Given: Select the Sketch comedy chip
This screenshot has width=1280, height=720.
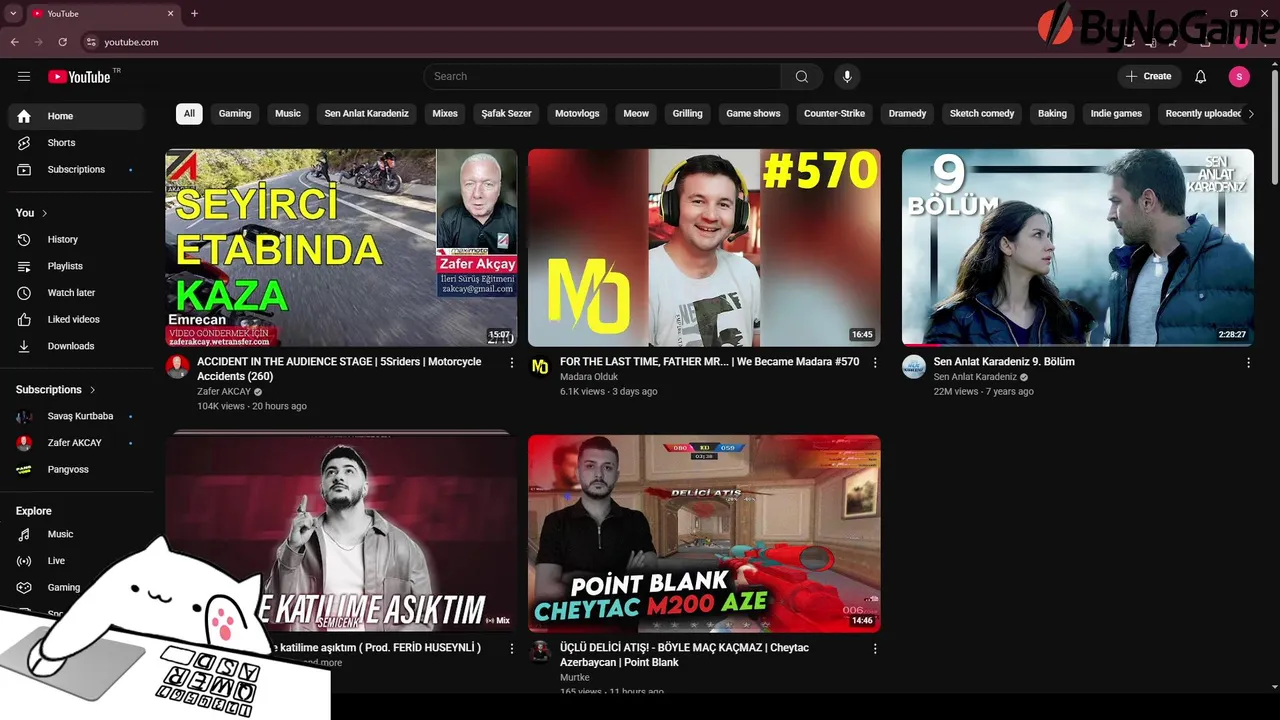Looking at the screenshot, I should tap(982, 114).
